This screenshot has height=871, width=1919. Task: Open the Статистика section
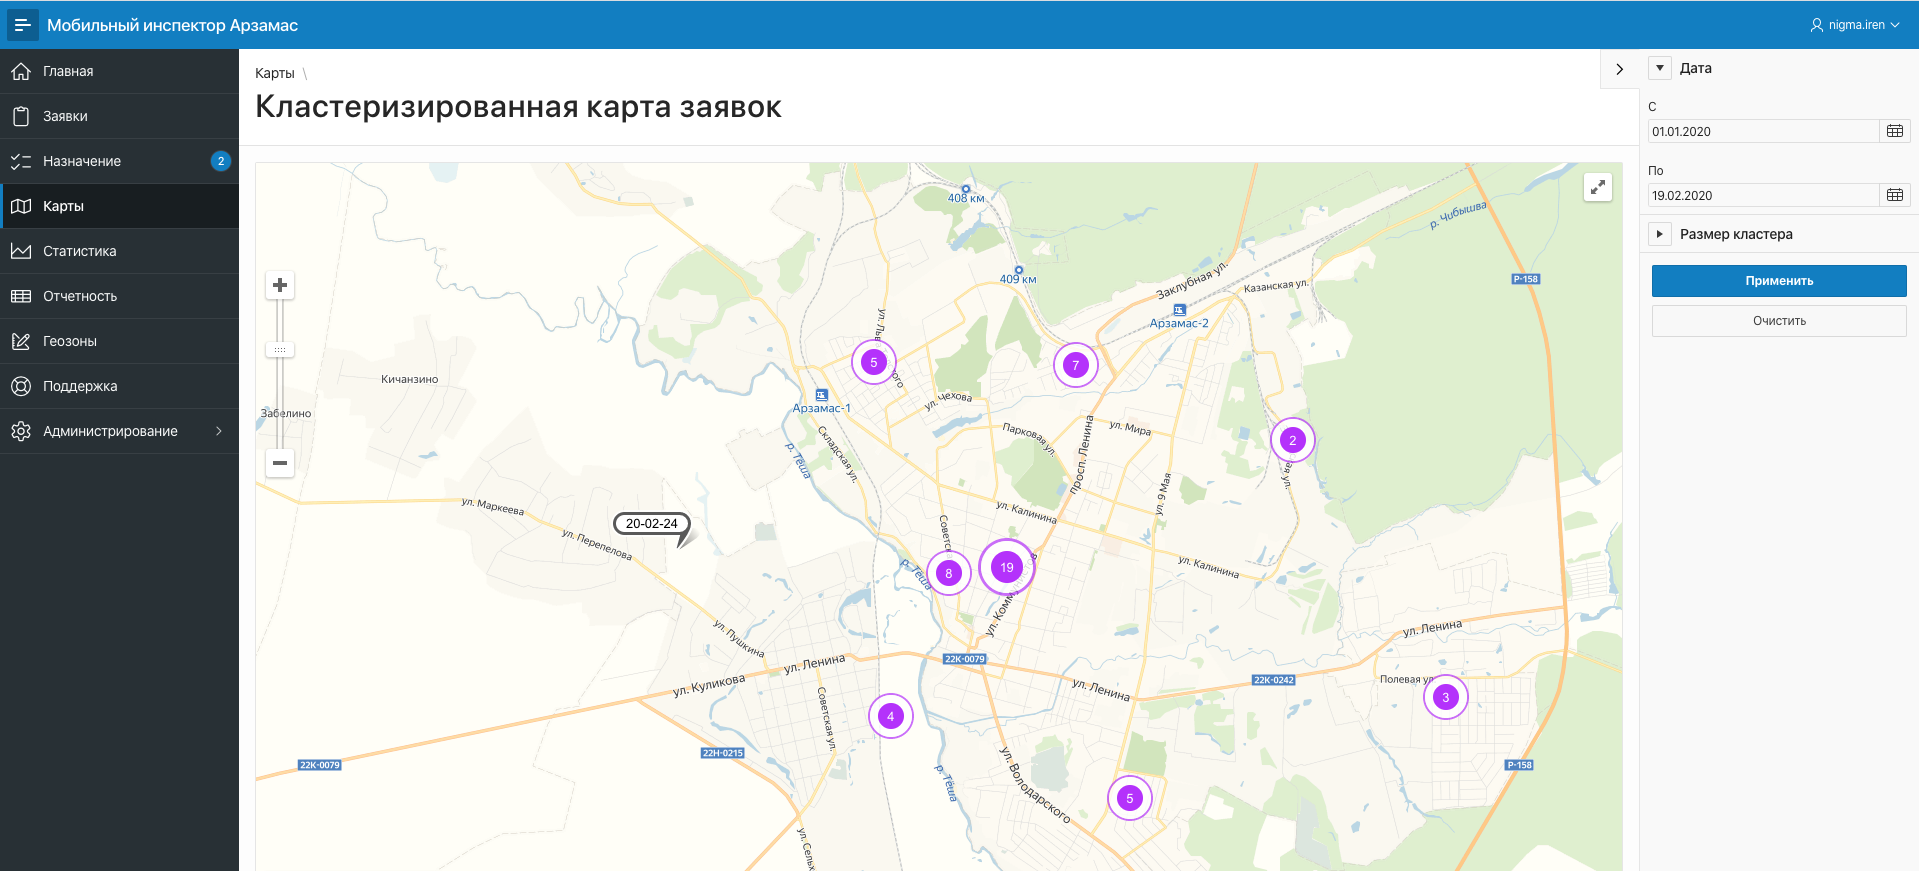[119, 251]
